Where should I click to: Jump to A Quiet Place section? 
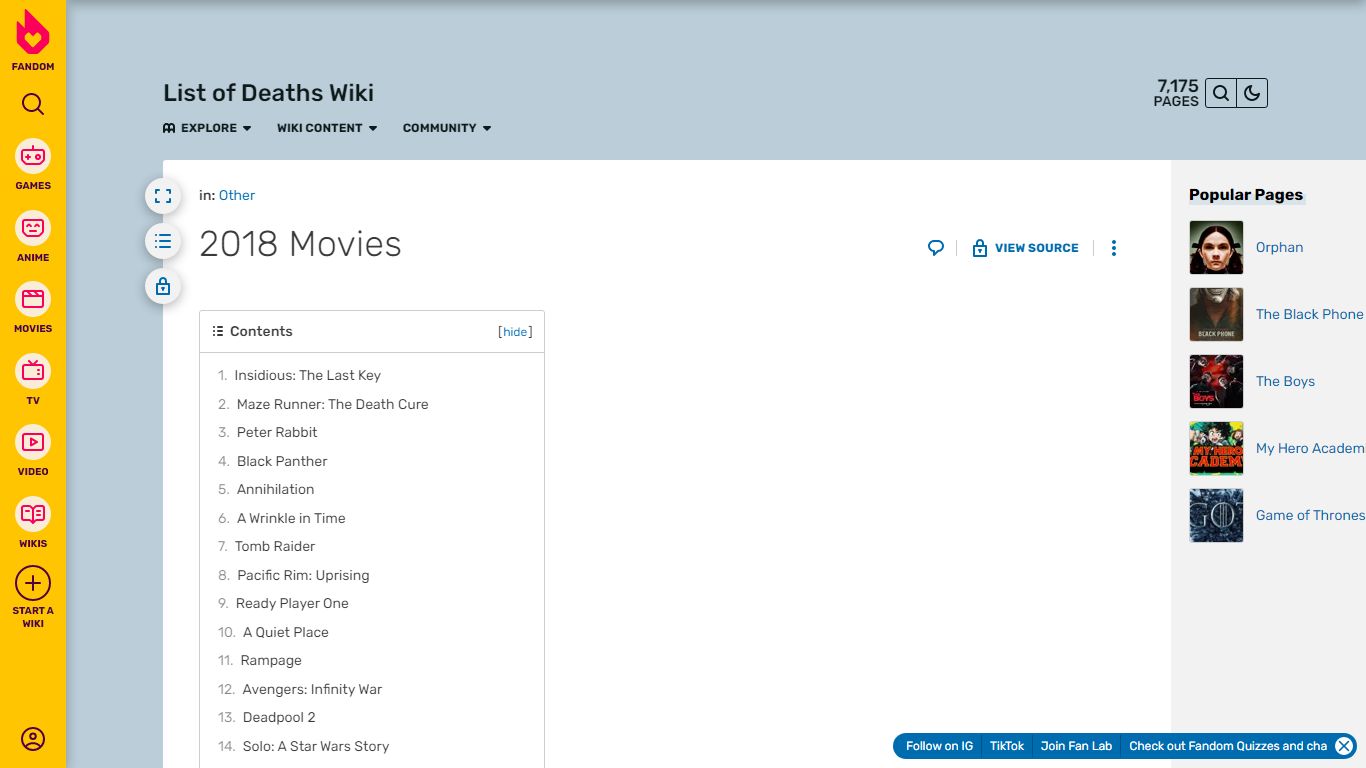pyautogui.click(x=285, y=632)
